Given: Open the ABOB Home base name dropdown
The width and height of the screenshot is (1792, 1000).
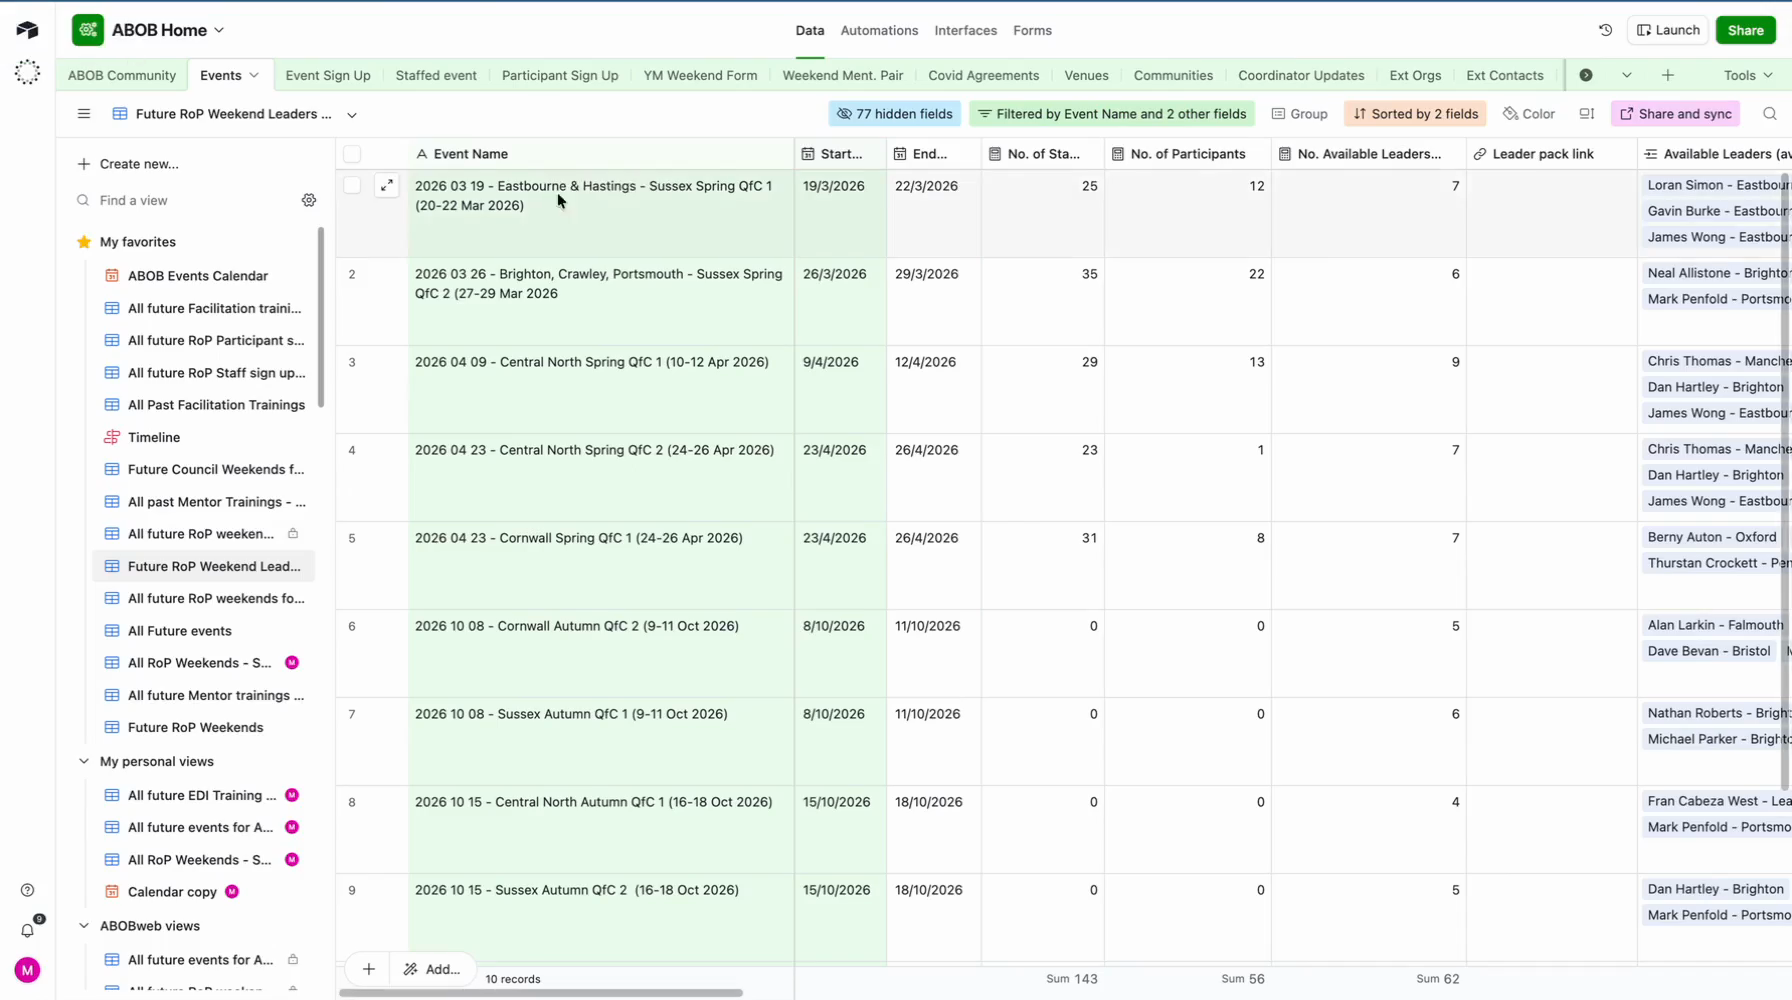Looking at the screenshot, I should pos(167,30).
